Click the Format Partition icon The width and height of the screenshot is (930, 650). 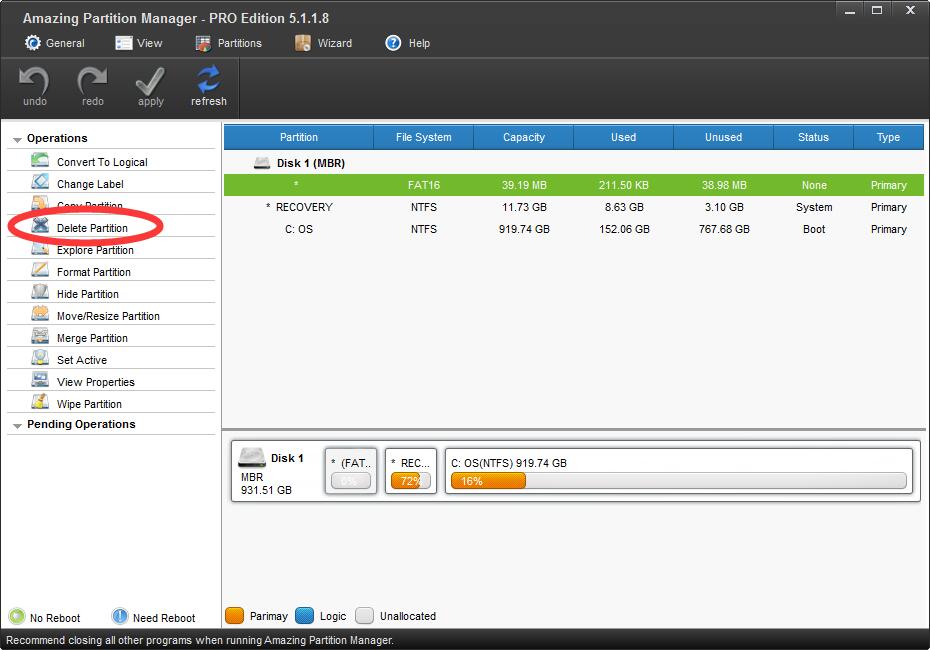pyautogui.click(x=40, y=270)
